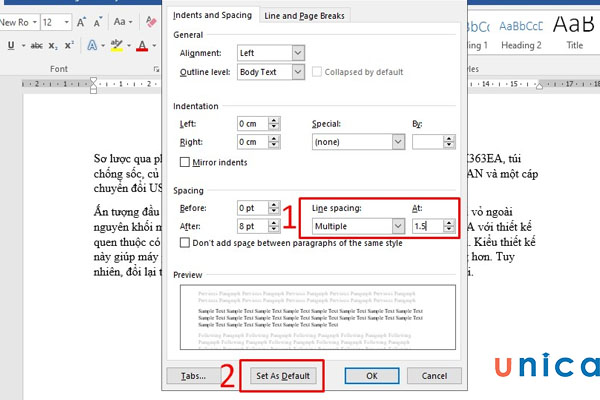Viewport: 600px width, 400px height.
Task: Click right indent marker on ruler
Action: coord(540,86)
